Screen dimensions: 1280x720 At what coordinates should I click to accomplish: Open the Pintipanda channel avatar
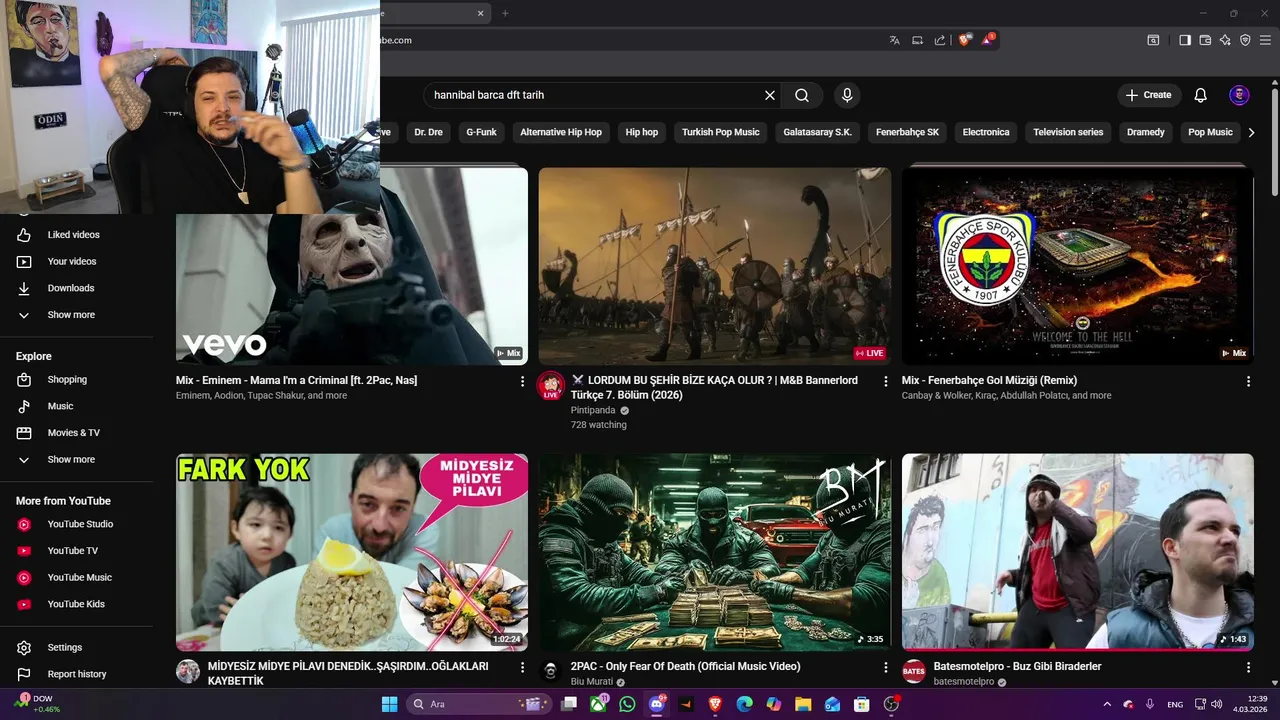[x=550, y=386]
